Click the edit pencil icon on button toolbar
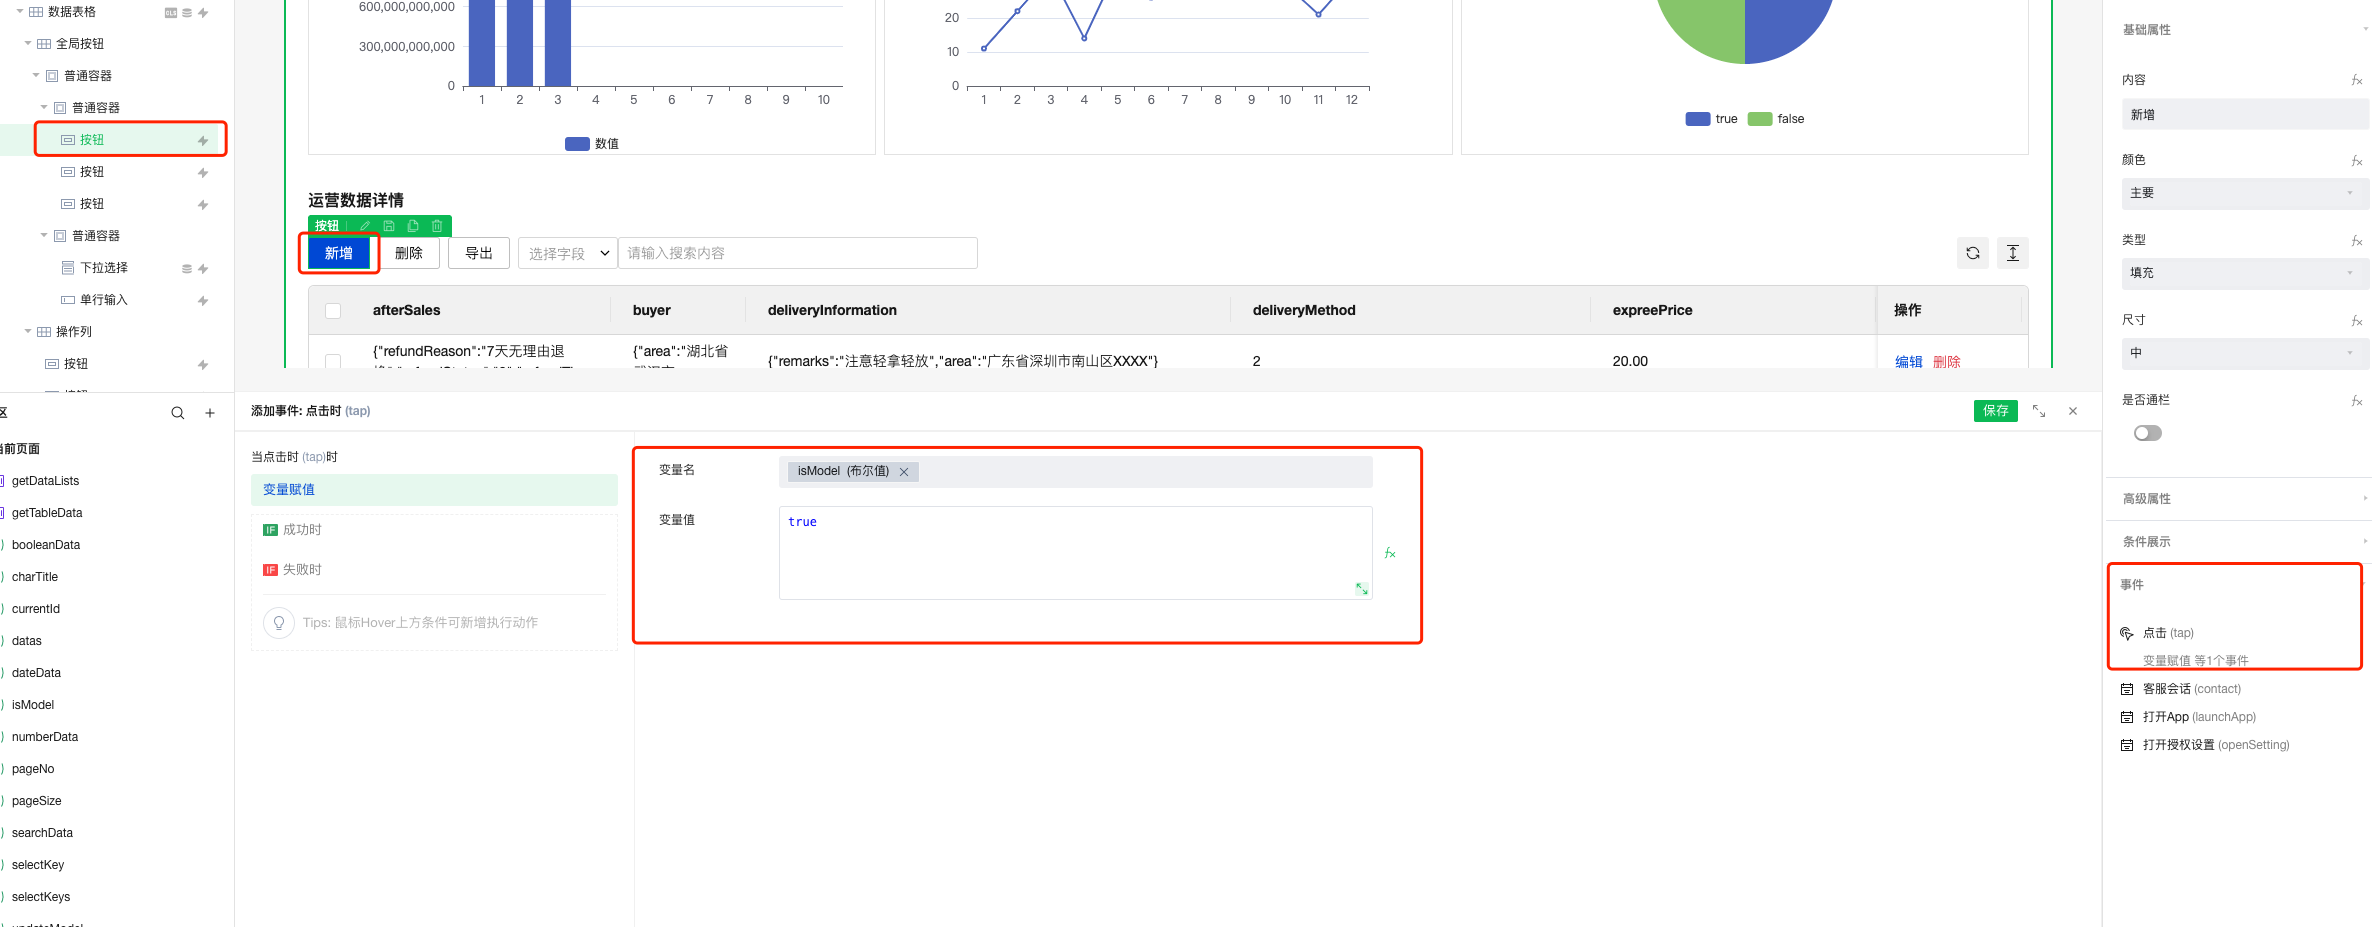Screen dimensions: 2372x927 (365, 226)
